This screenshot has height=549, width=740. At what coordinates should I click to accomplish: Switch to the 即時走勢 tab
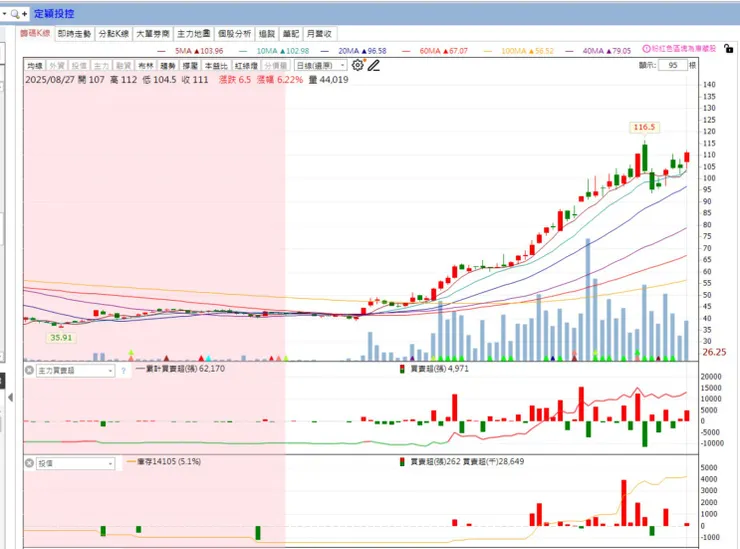click(74, 34)
